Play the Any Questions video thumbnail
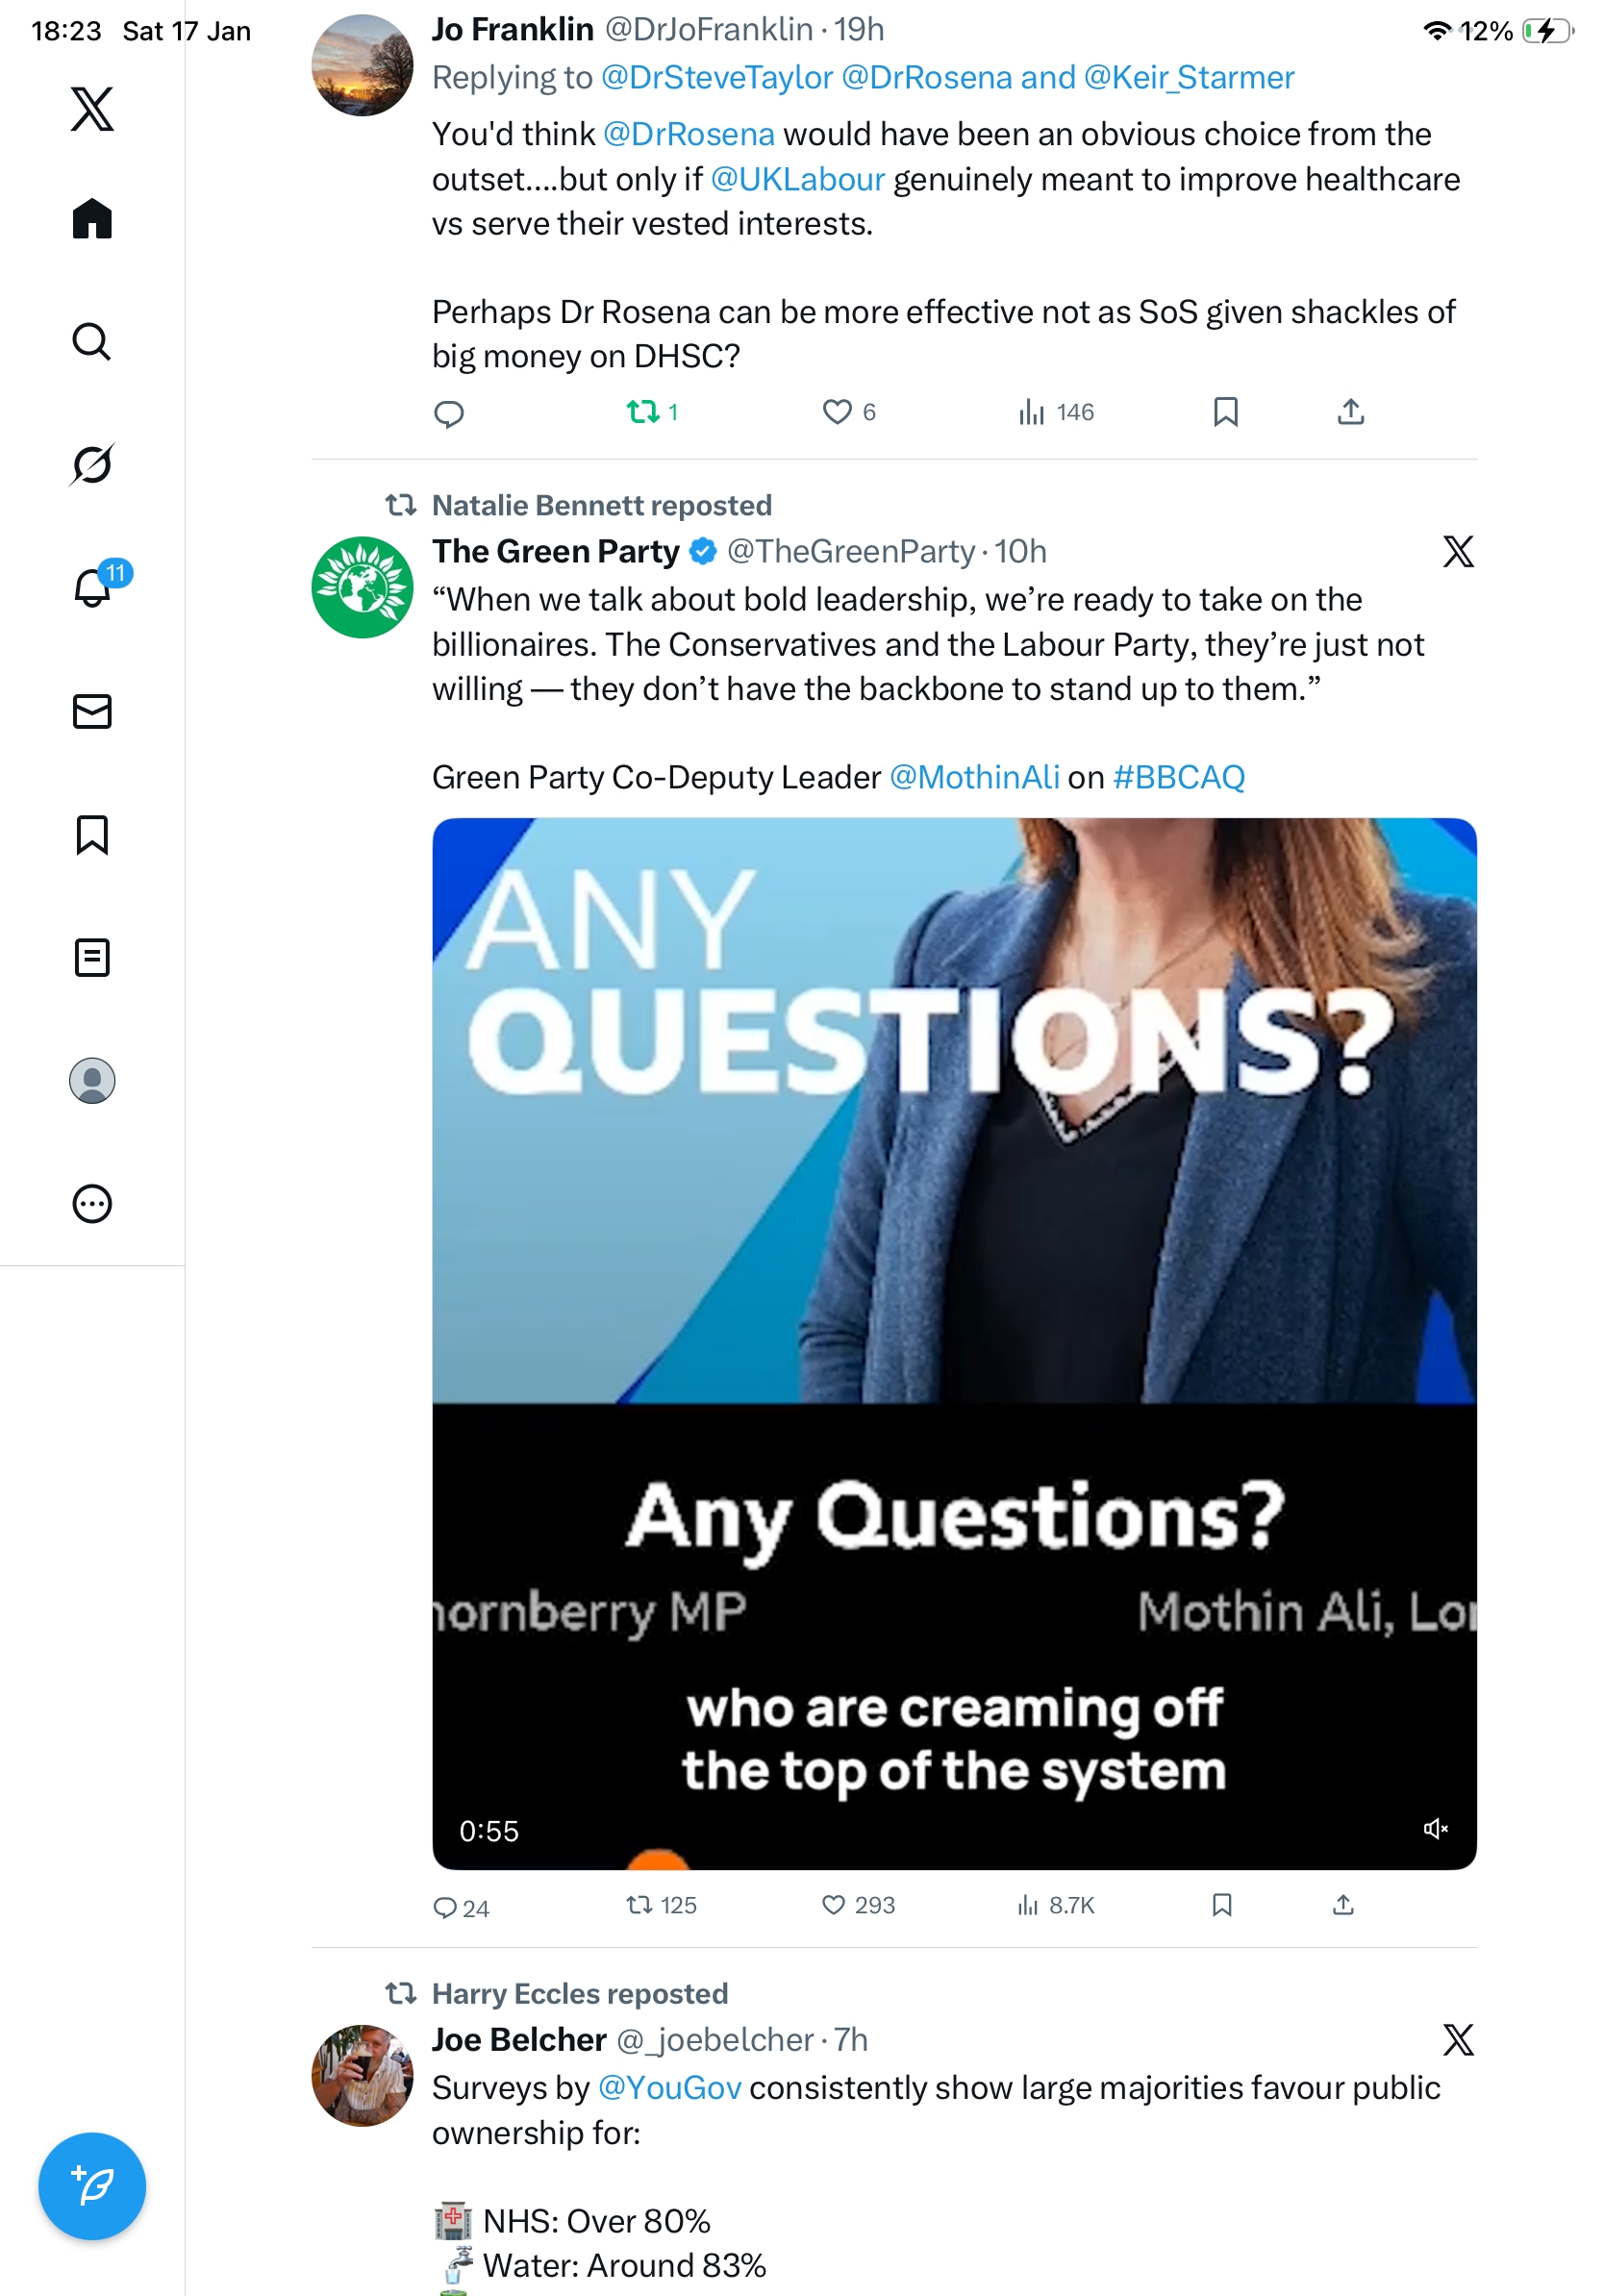The width and height of the screenshot is (1604, 2296). pyautogui.click(x=953, y=1300)
